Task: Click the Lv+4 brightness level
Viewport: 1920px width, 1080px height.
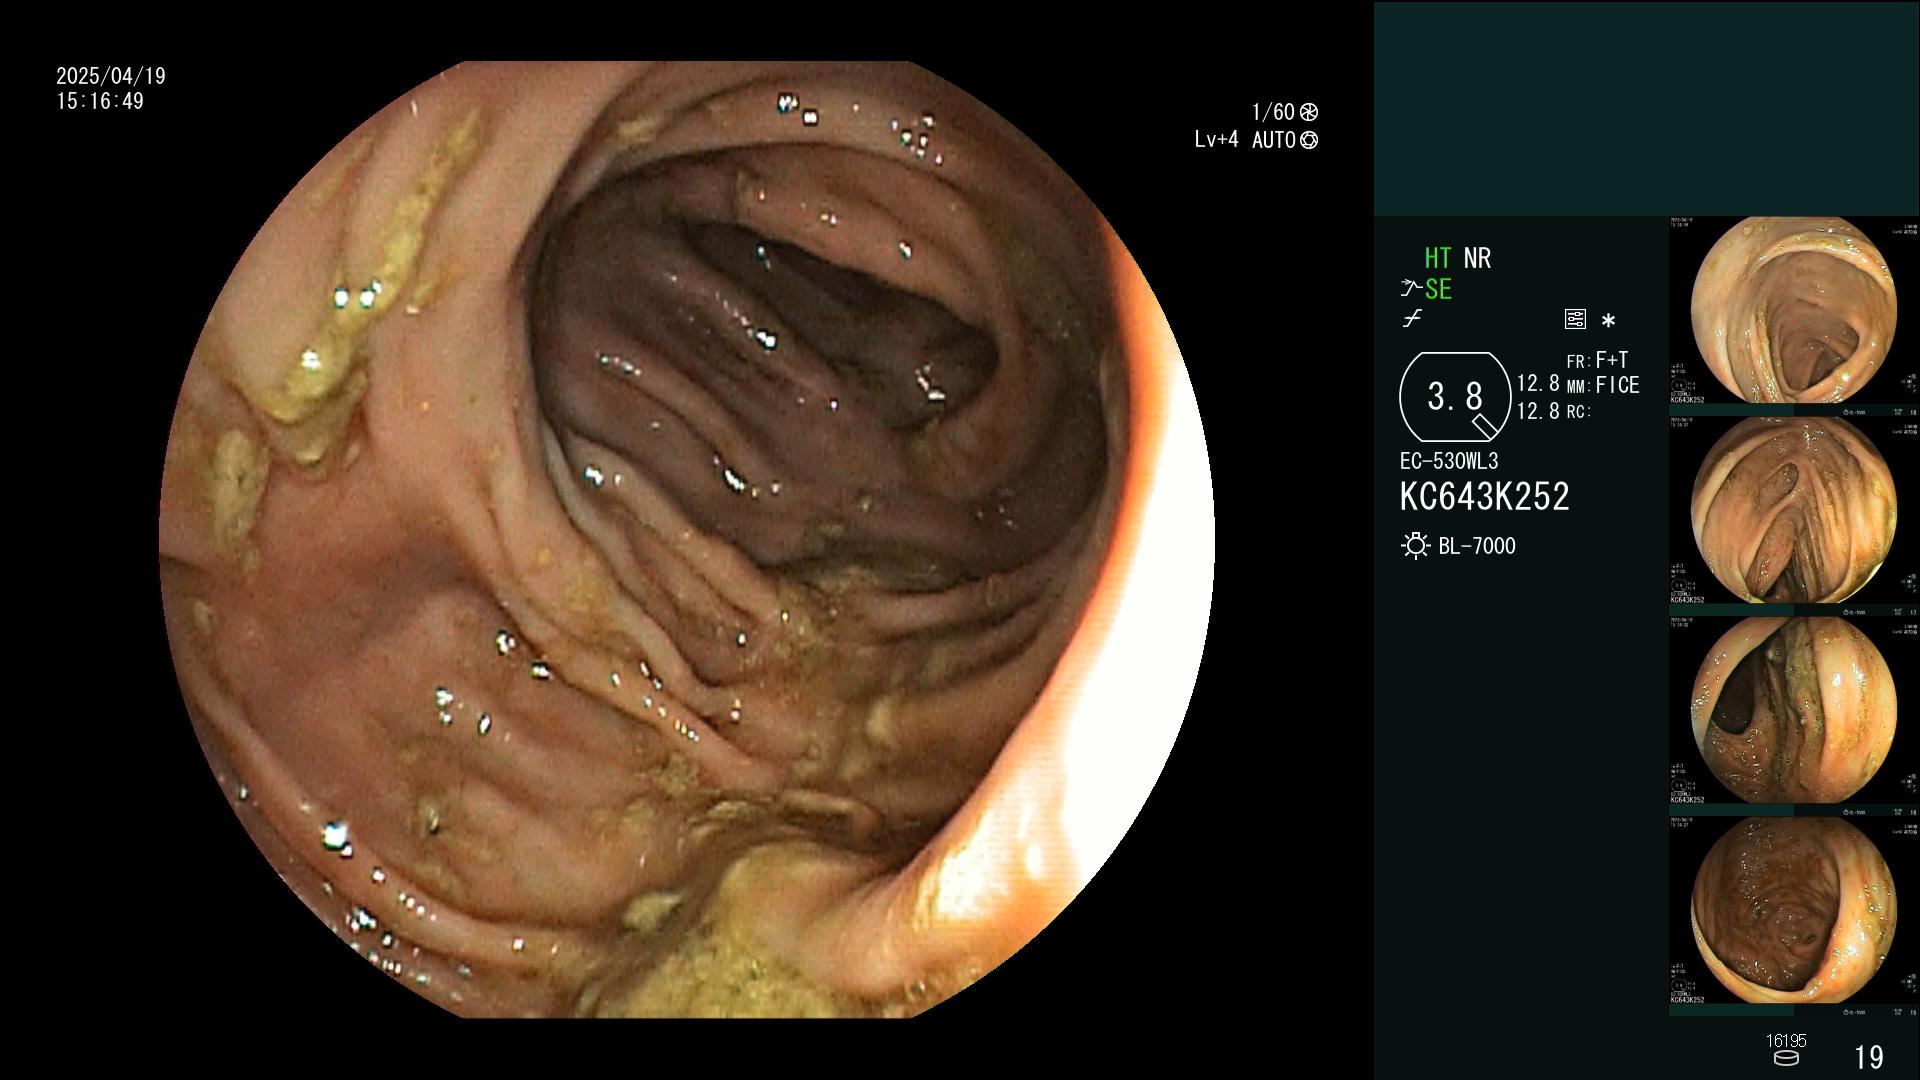Action: [1216, 139]
